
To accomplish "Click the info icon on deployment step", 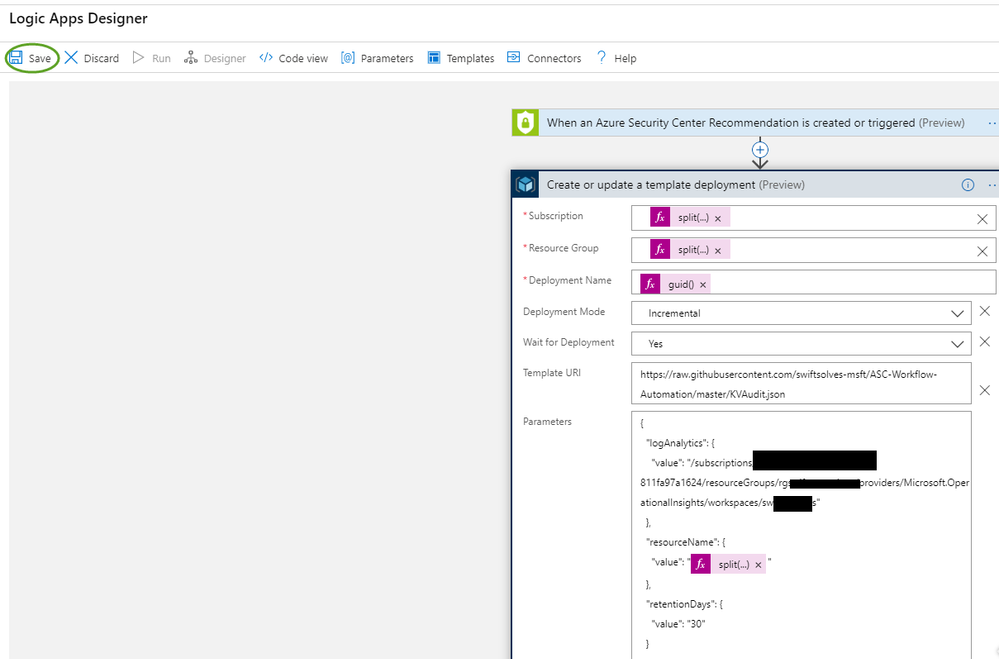I will (x=968, y=185).
